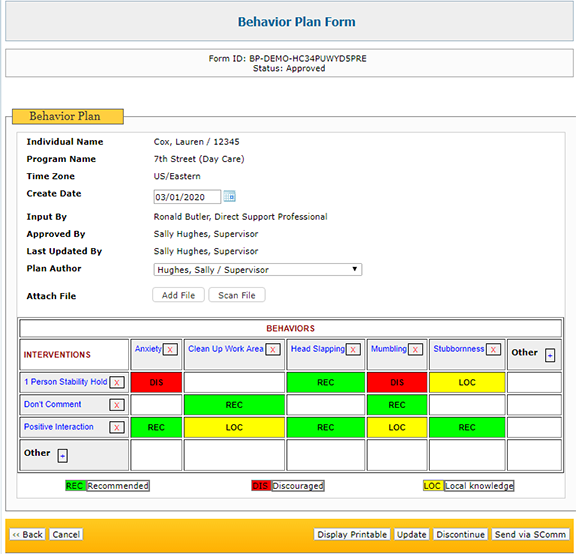Click the yellow LOC cell under Stubbornness
Image resolution: width=576 pixels, height=554 pixels.
pyautogui.click(x=467, y=382)
